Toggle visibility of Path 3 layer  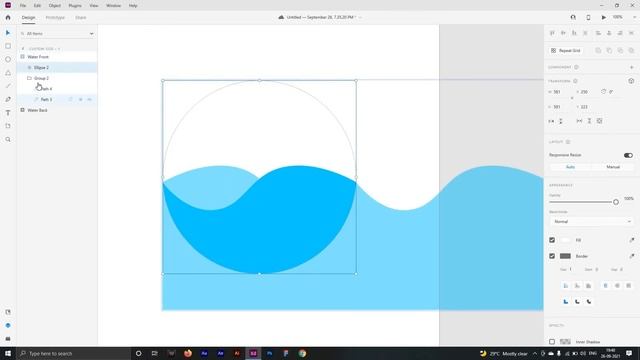89,100
